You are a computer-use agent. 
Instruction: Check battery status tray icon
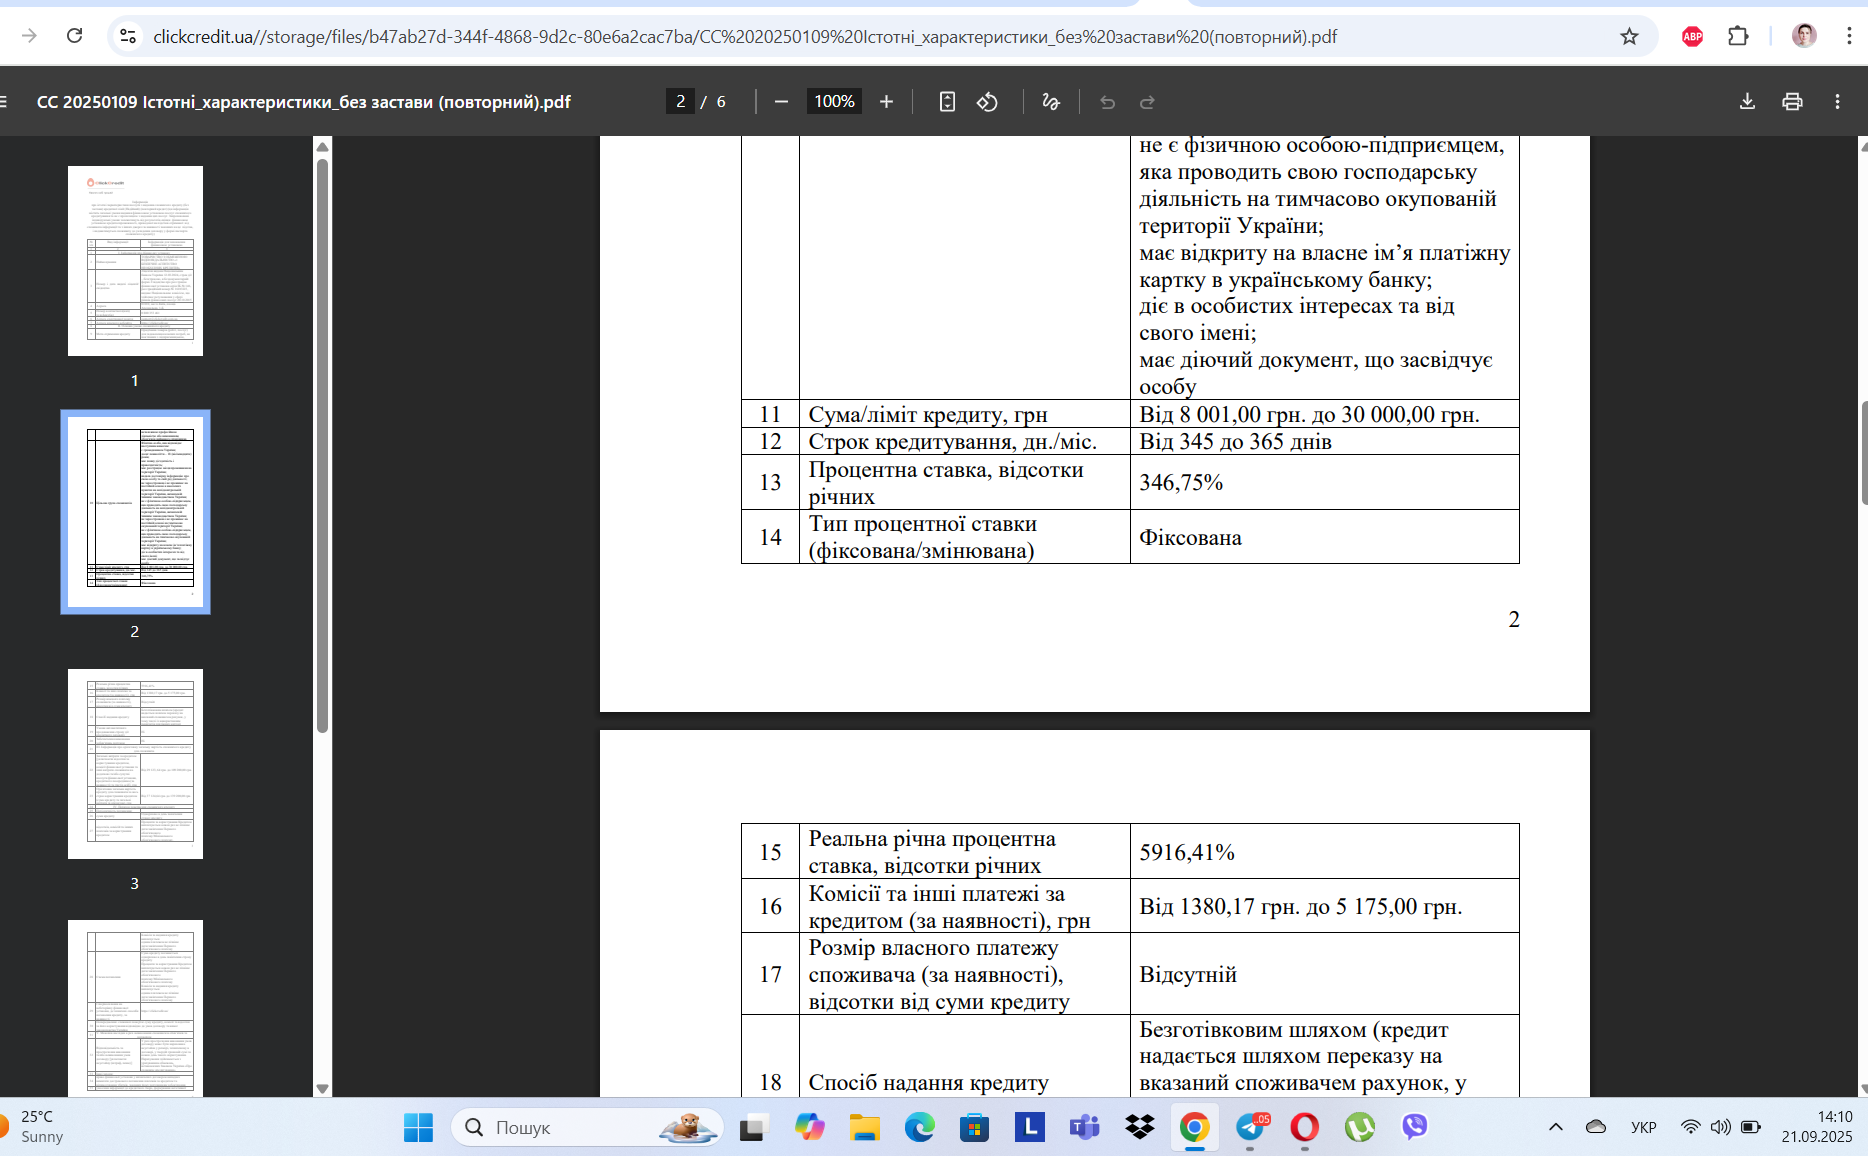(1751, 1127)
